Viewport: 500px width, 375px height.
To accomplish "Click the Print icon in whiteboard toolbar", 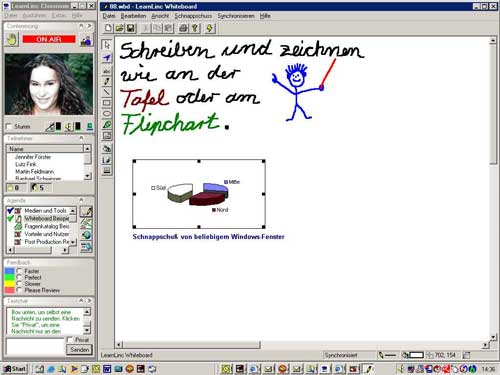I will point(183,28).
